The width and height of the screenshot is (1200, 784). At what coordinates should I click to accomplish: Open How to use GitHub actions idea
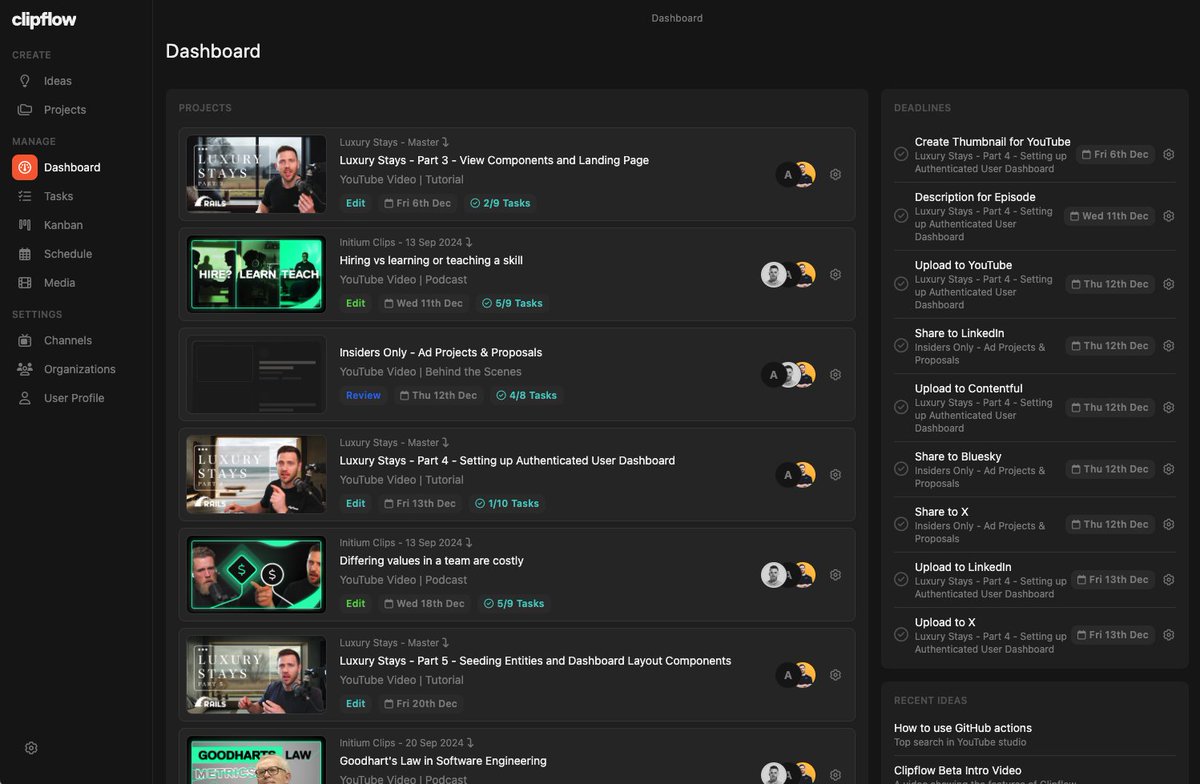tap(963, 728)
